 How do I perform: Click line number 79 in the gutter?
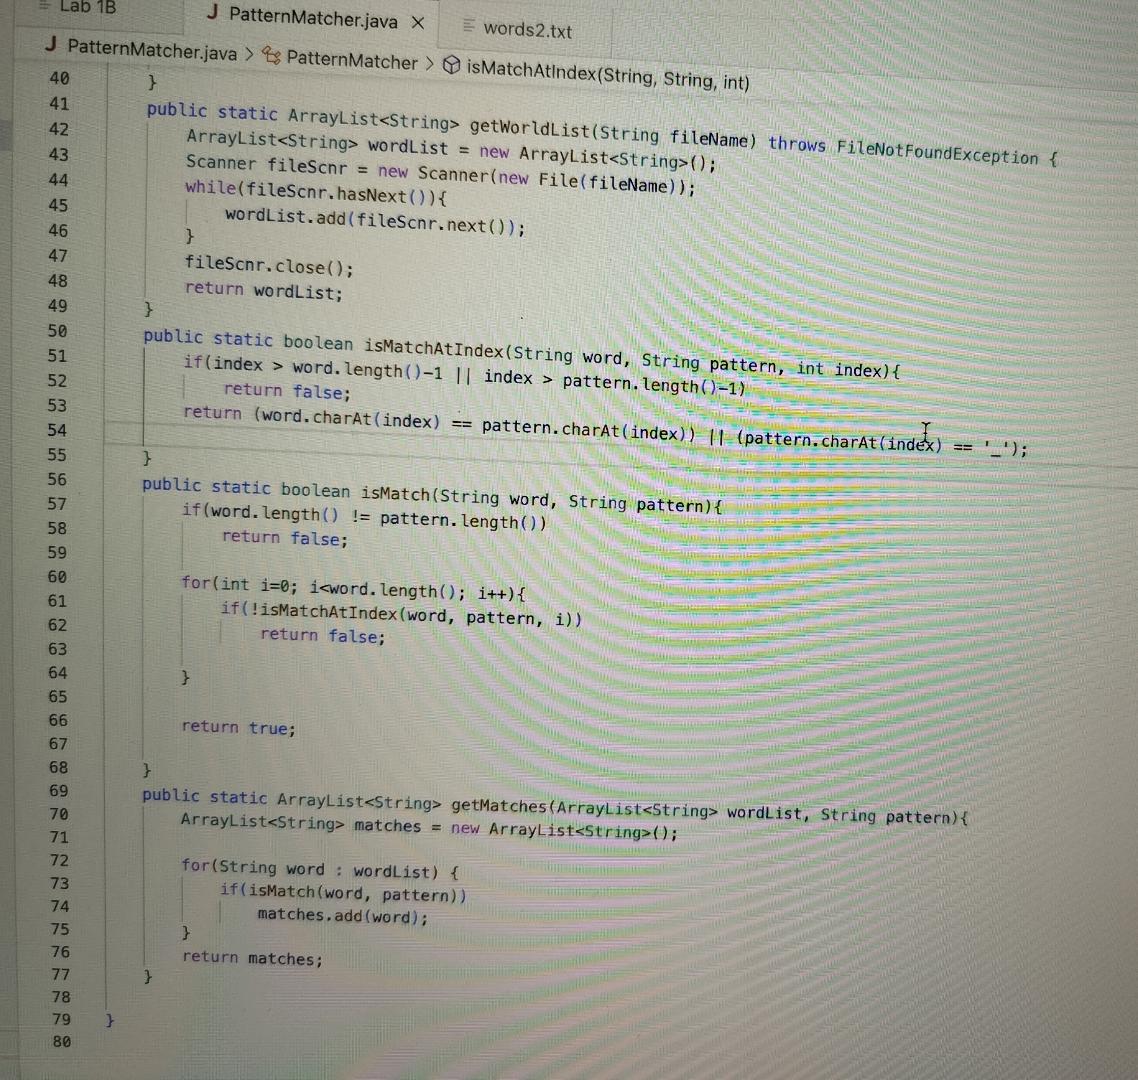60,1019
